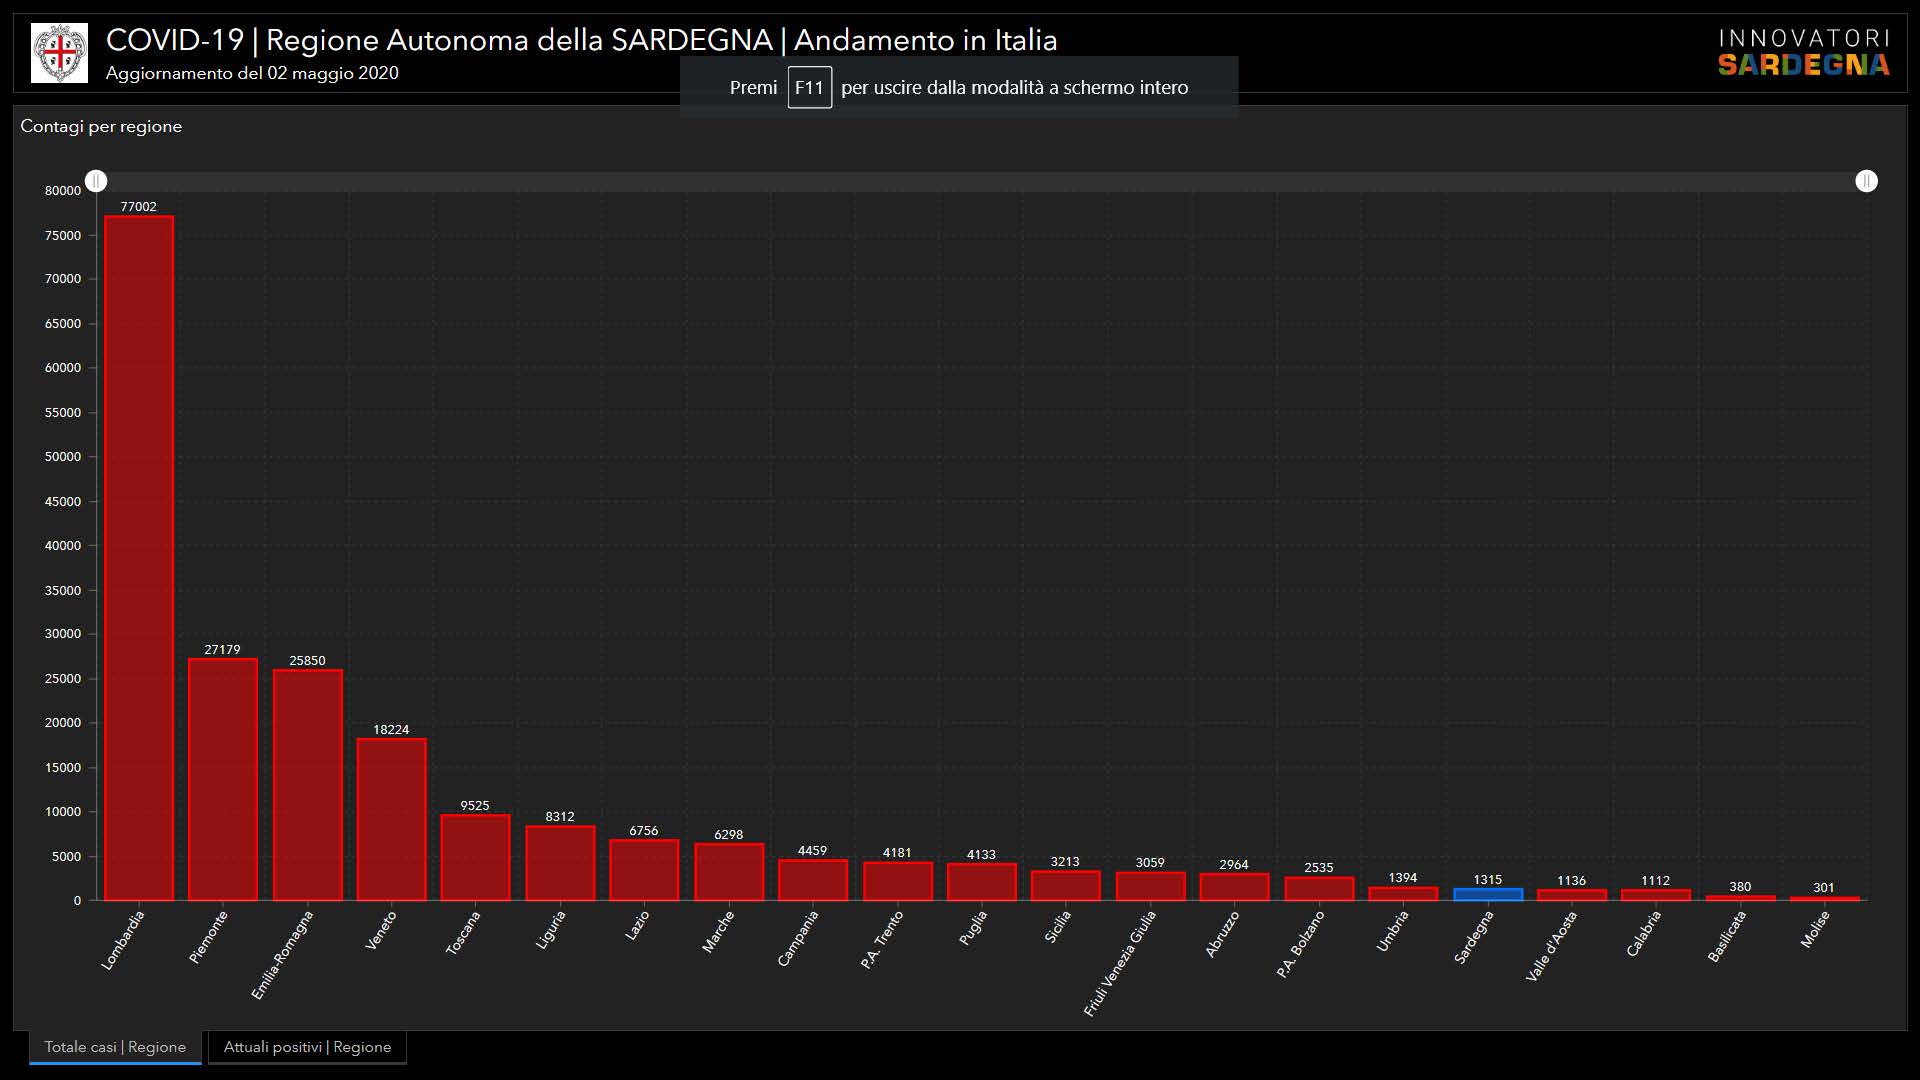Click the Liguria bar showing 8312
The width and height of the screenshot is (1920, 1080).
click(560, 863)
